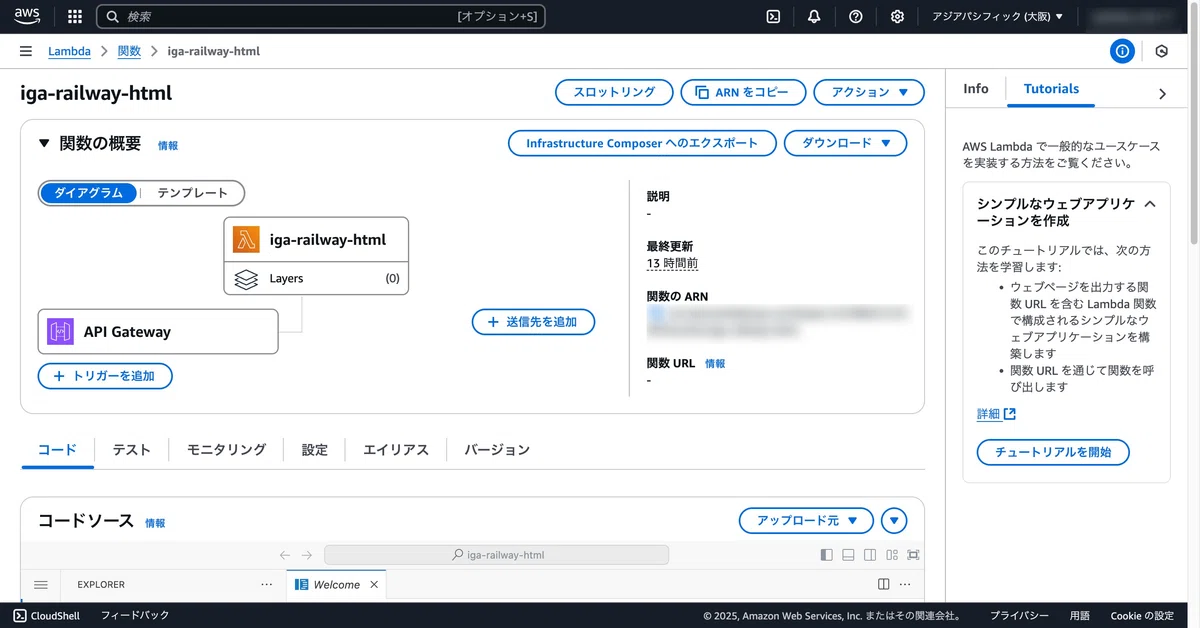Viewport: 1200px width, 628px height.
Task: Click the Lambda icon in the function diagram
Action: pyautogui.click(x=246, y=240)
